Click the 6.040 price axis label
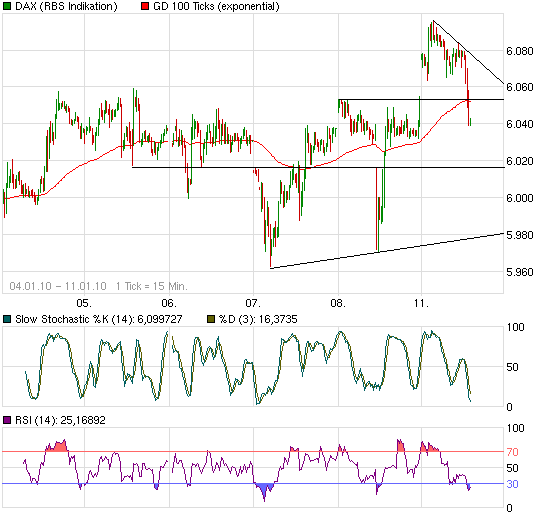The height and width of the screenshot is (516, 545). point(520,124)
